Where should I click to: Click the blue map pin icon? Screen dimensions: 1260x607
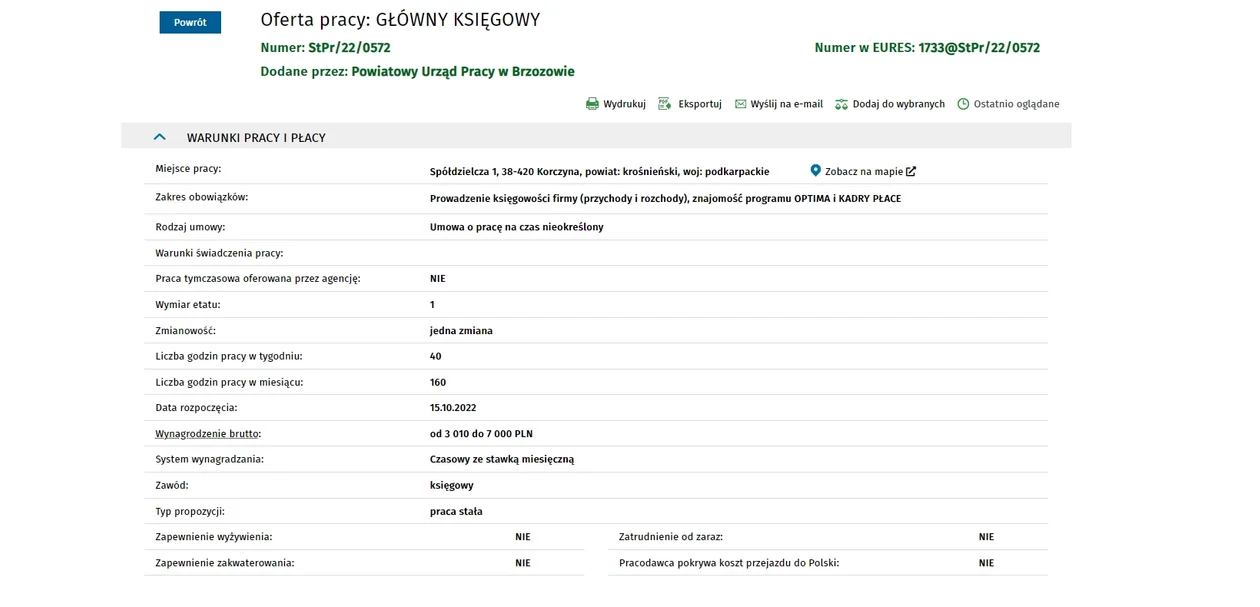[x=815, y=171]
